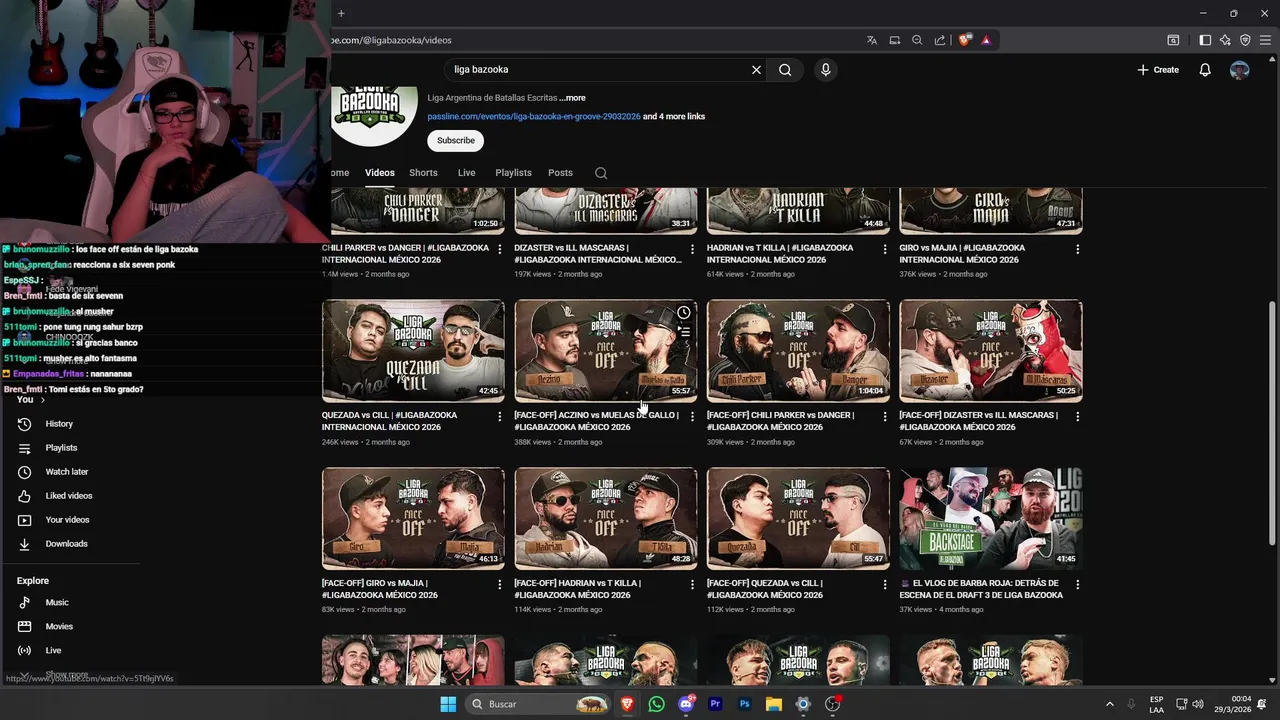Click the share page icon in address bar

(940, 40)
